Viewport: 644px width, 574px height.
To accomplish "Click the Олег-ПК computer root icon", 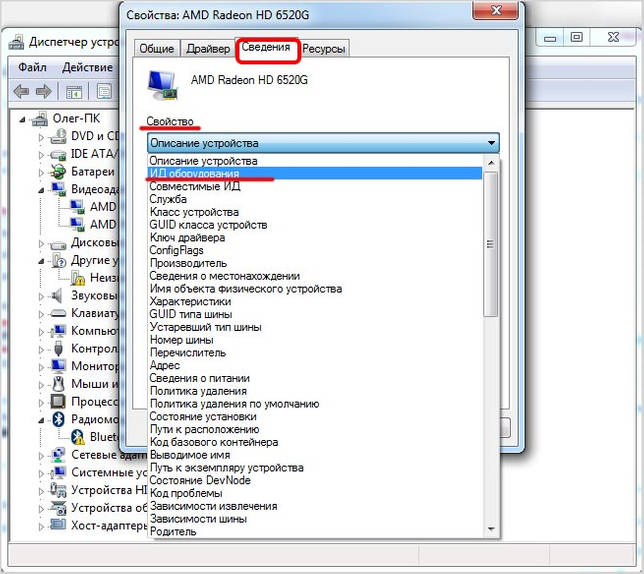I will click(40, 119).
